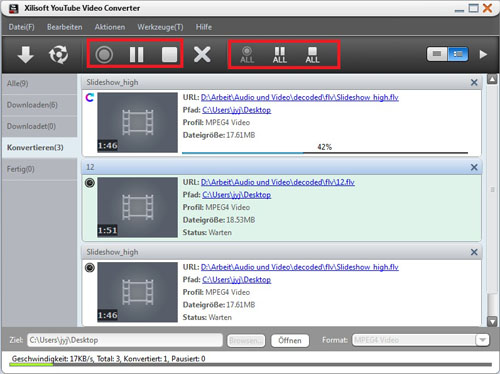This screenshot has height=374, width=500.
Task: Click the waiting status icon of the last Slideshow_high task
Action: (90, 268)
